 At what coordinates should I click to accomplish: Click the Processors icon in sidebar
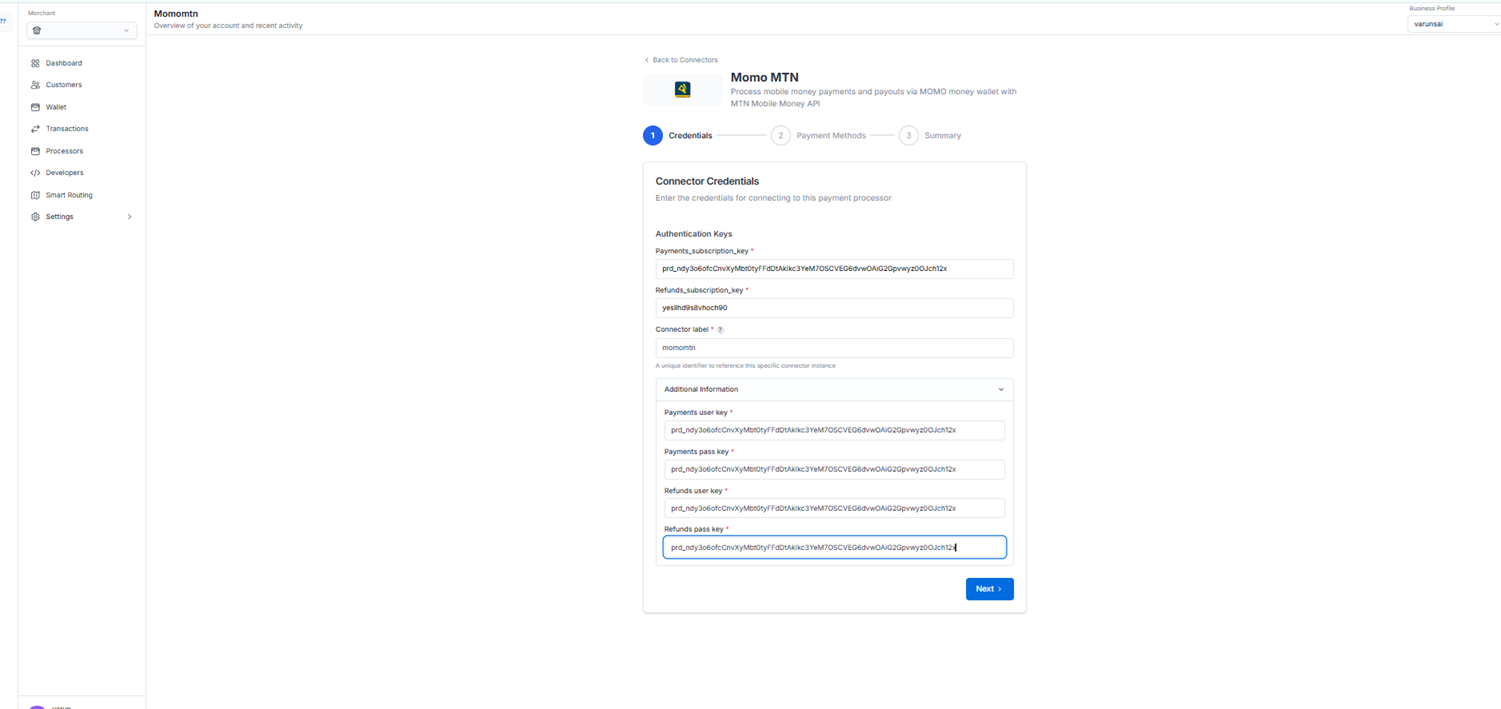(x=35, y=151)
